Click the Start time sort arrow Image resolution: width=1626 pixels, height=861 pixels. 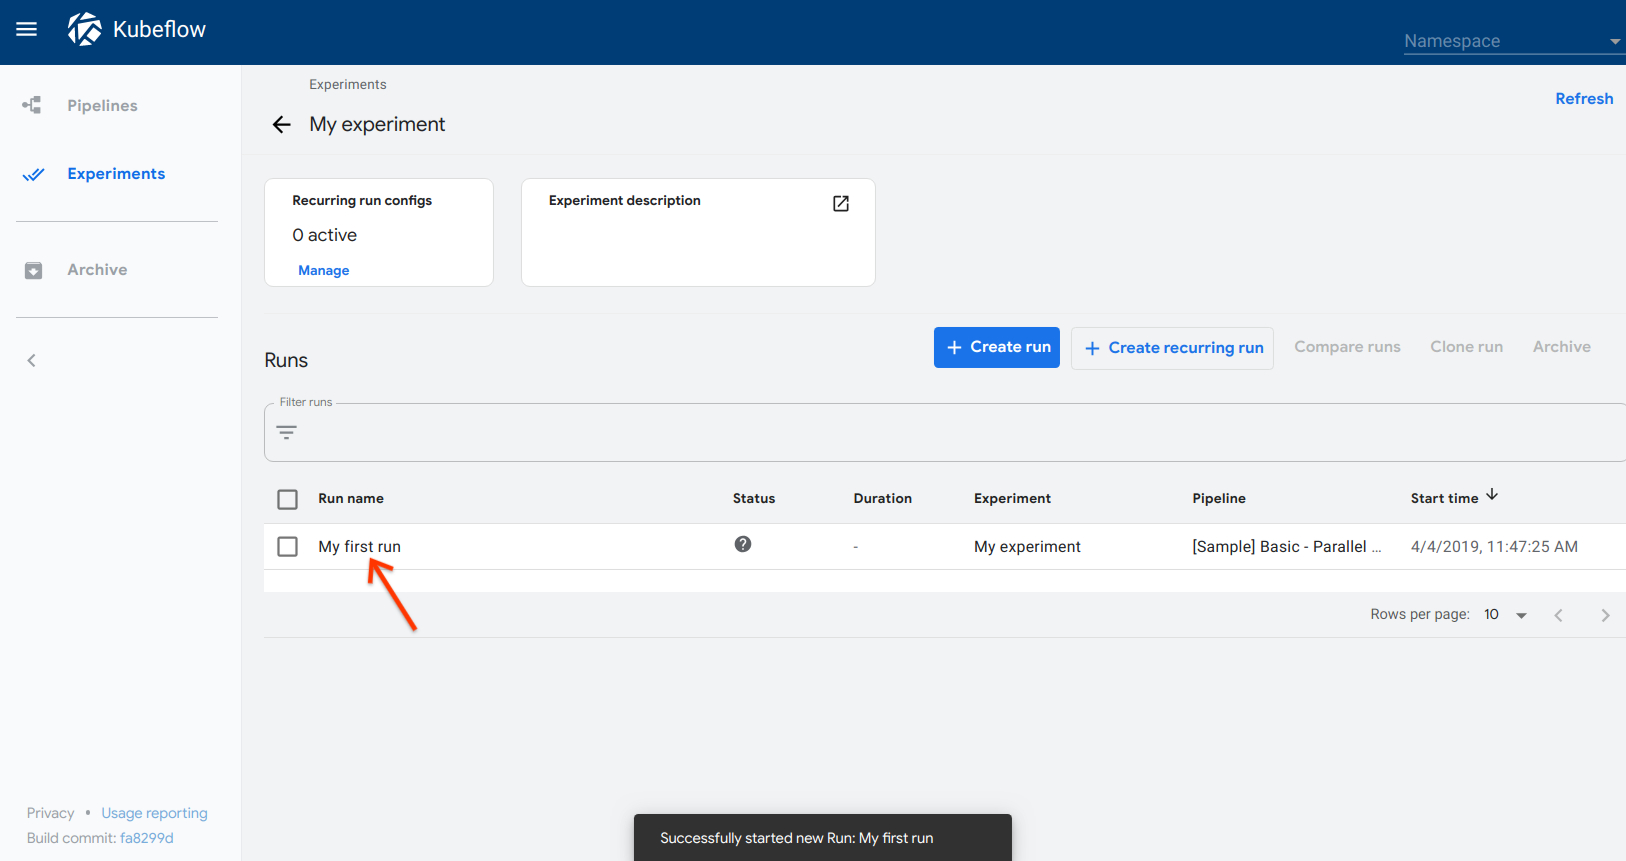1492,496
